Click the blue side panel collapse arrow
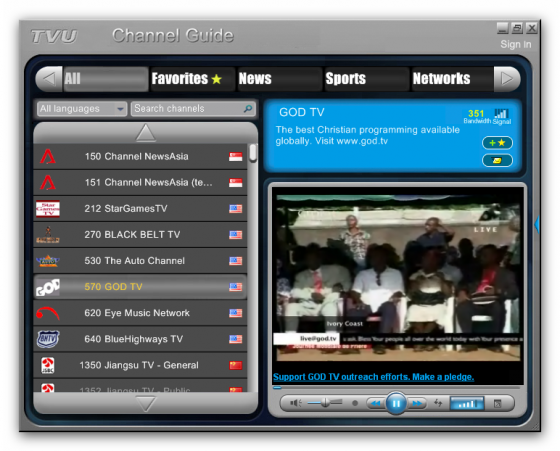This screenshot has height=451, width=560. [x=536, y=224]
